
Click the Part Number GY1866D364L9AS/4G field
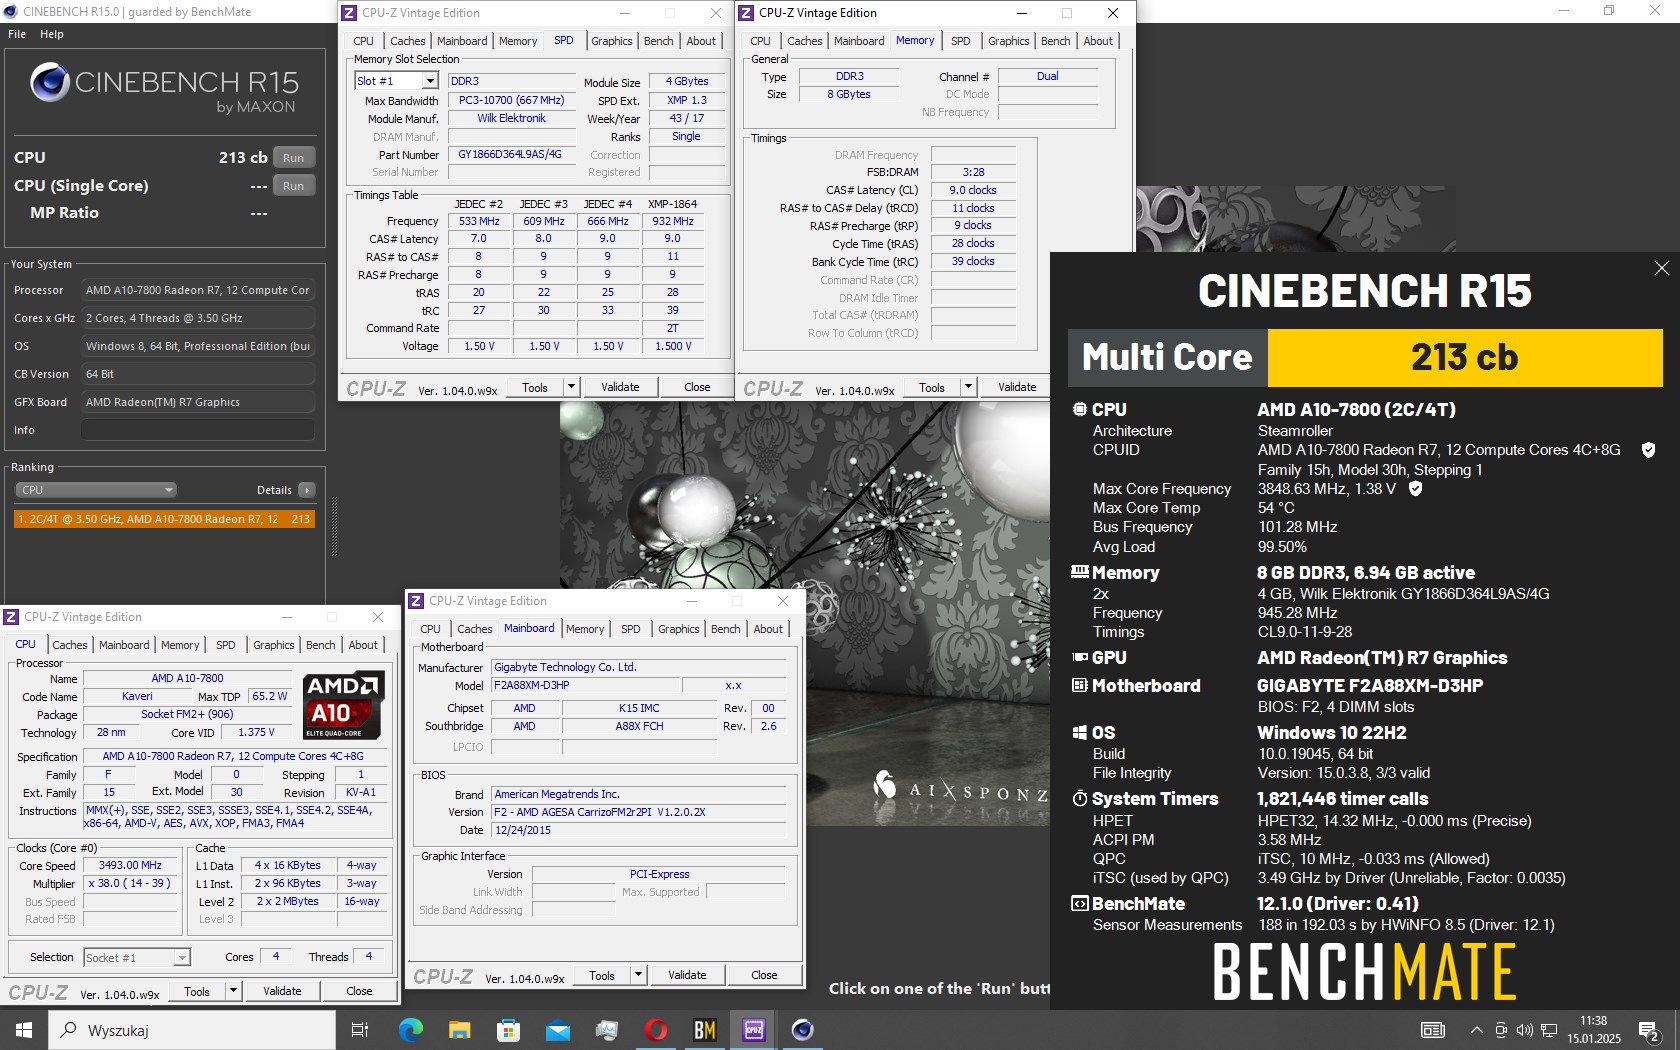510,155
